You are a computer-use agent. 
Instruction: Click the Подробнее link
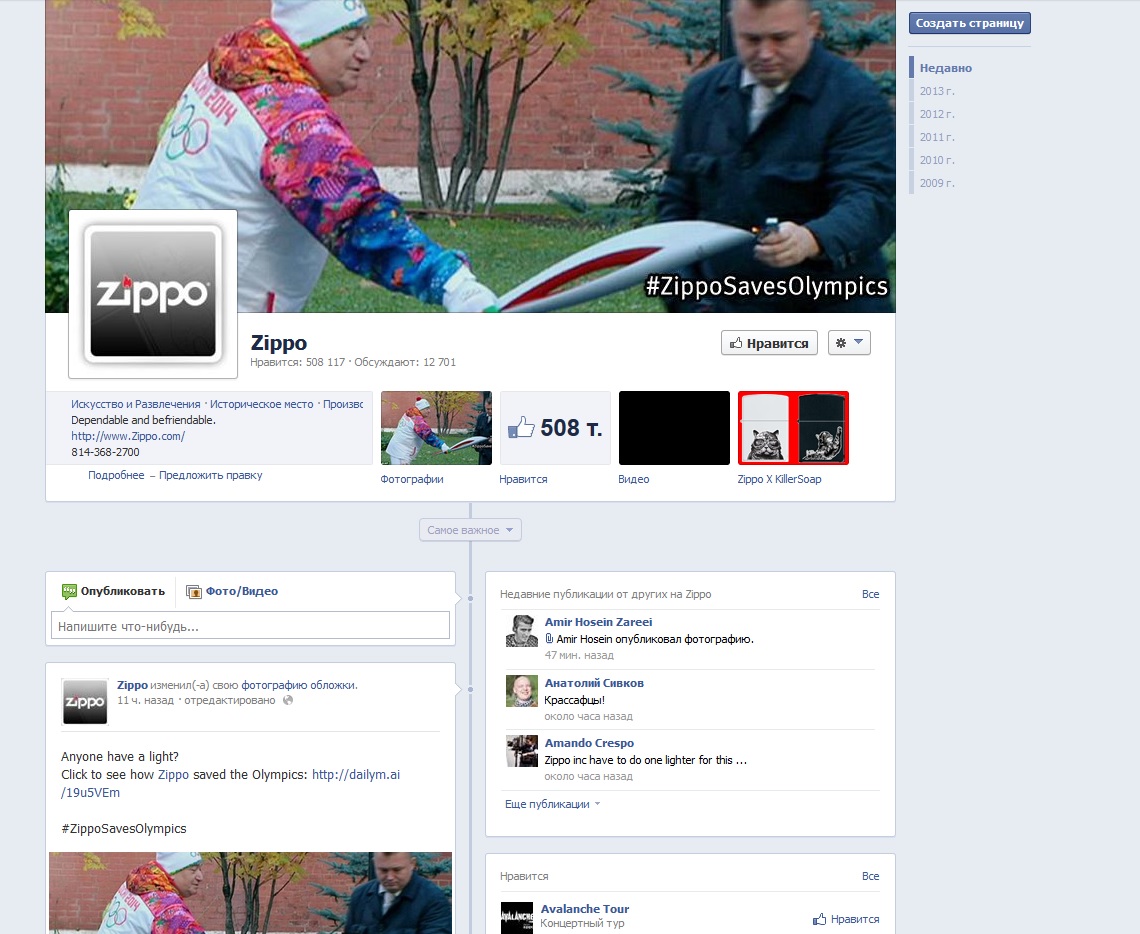[x=116, y=475]
